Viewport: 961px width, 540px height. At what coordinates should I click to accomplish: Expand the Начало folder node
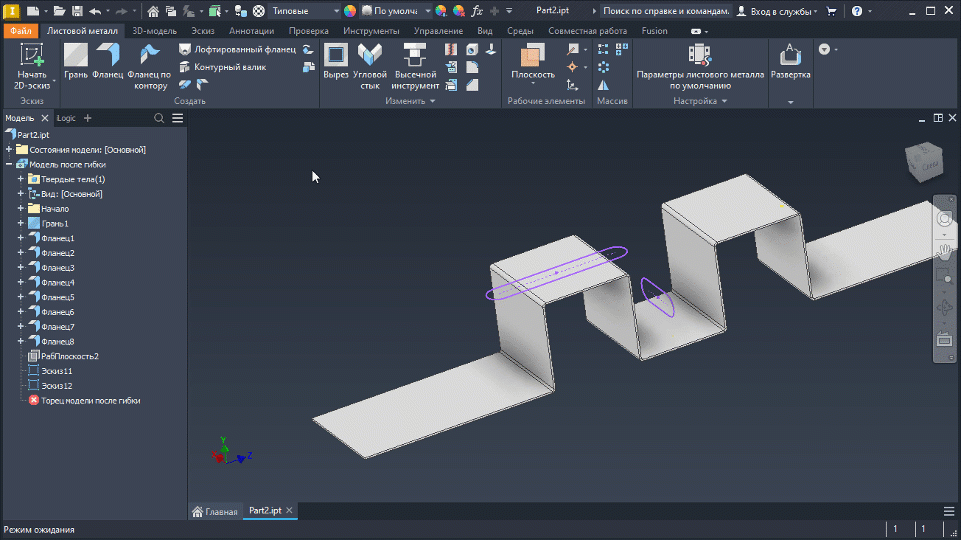pos(21,208)
